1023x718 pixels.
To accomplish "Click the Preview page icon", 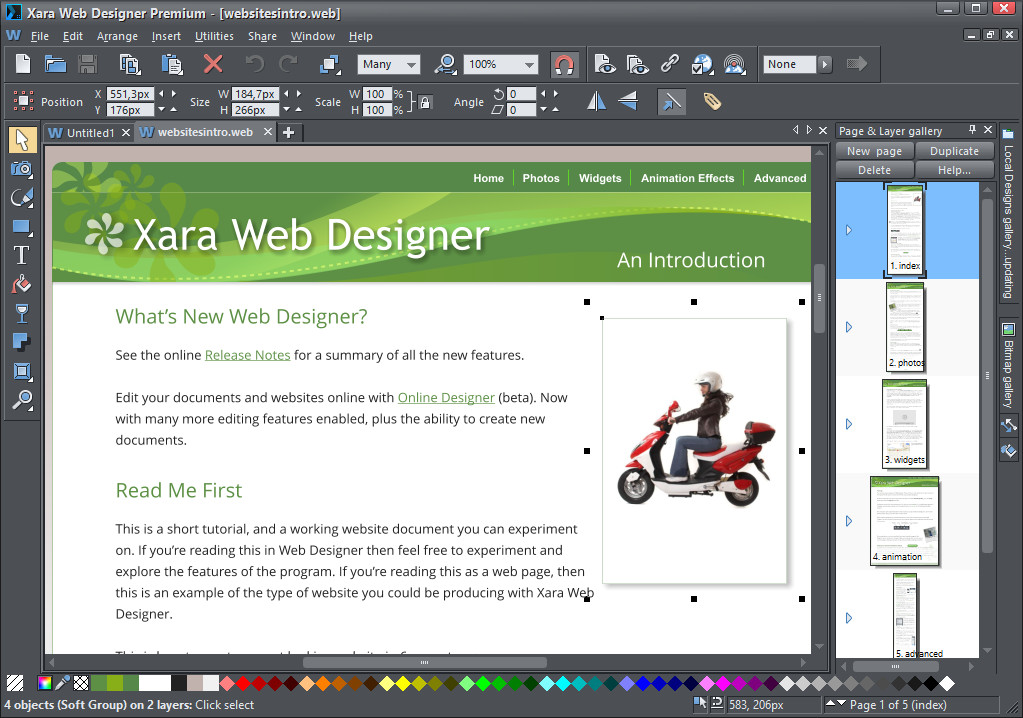I will click(605, 64).
